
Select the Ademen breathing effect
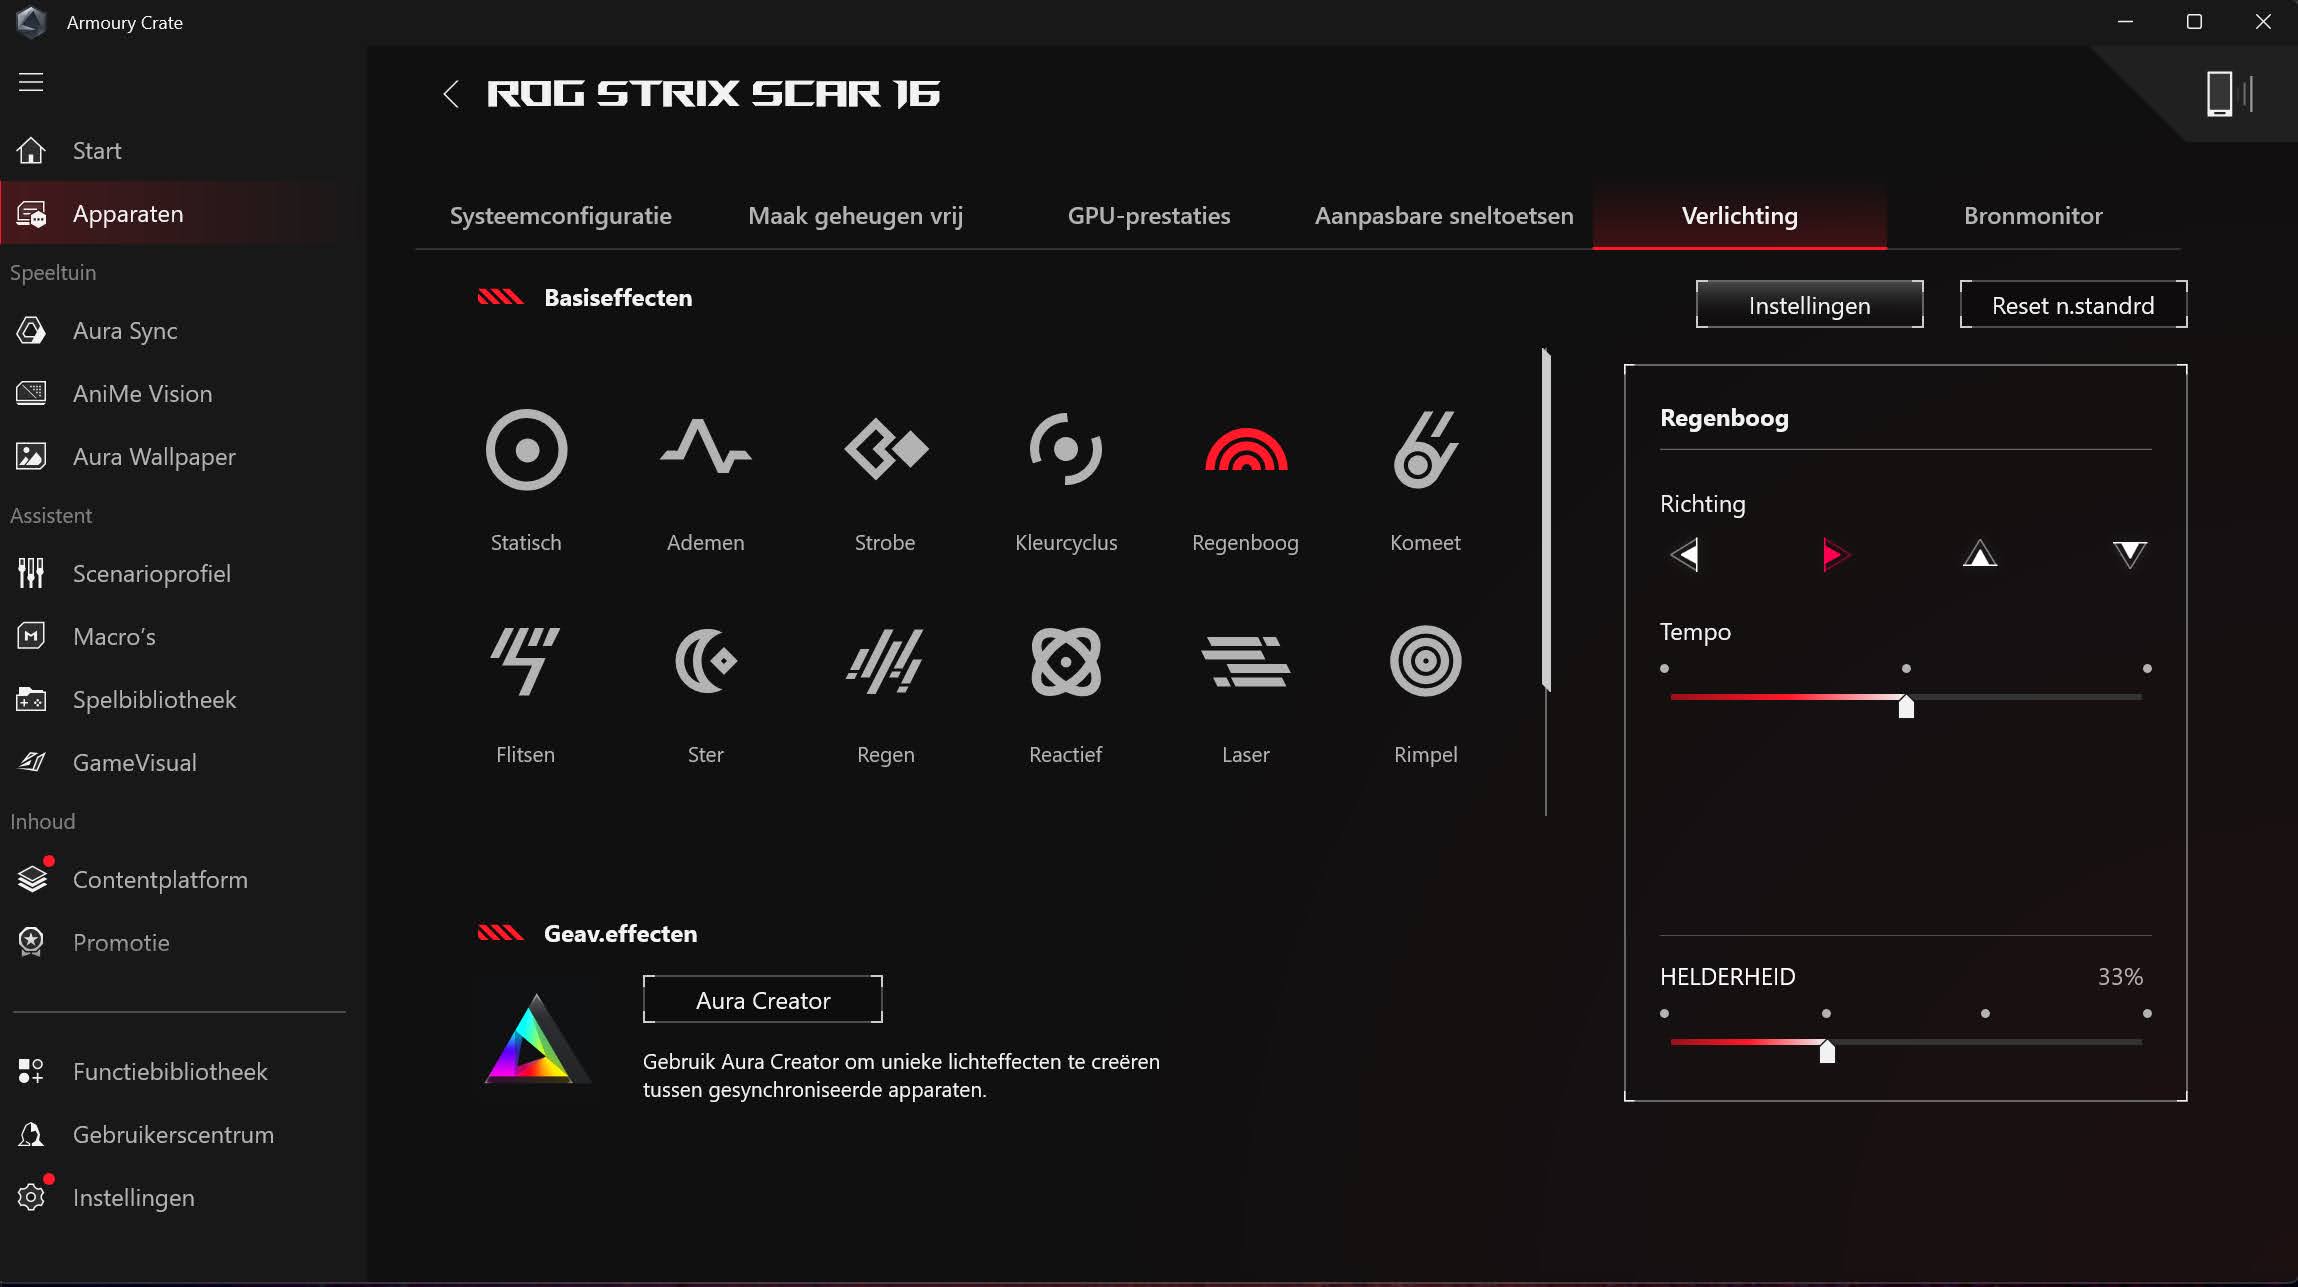tap(706, 447)
